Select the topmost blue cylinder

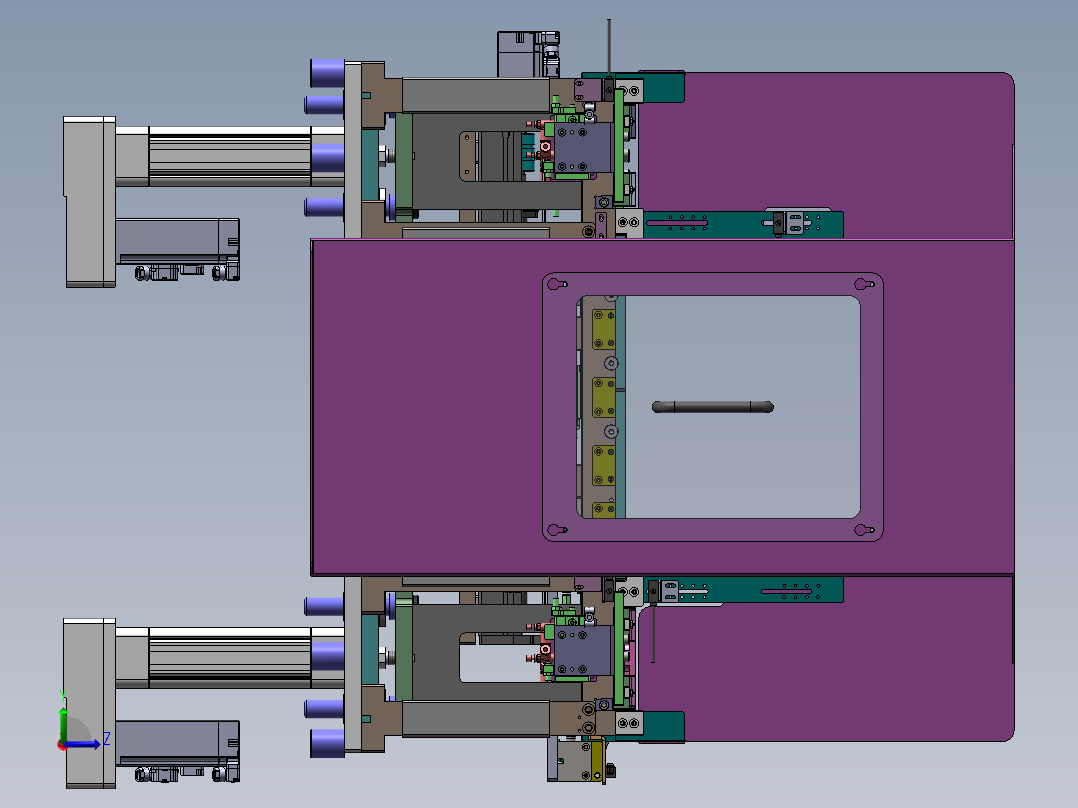click(327, 73)
